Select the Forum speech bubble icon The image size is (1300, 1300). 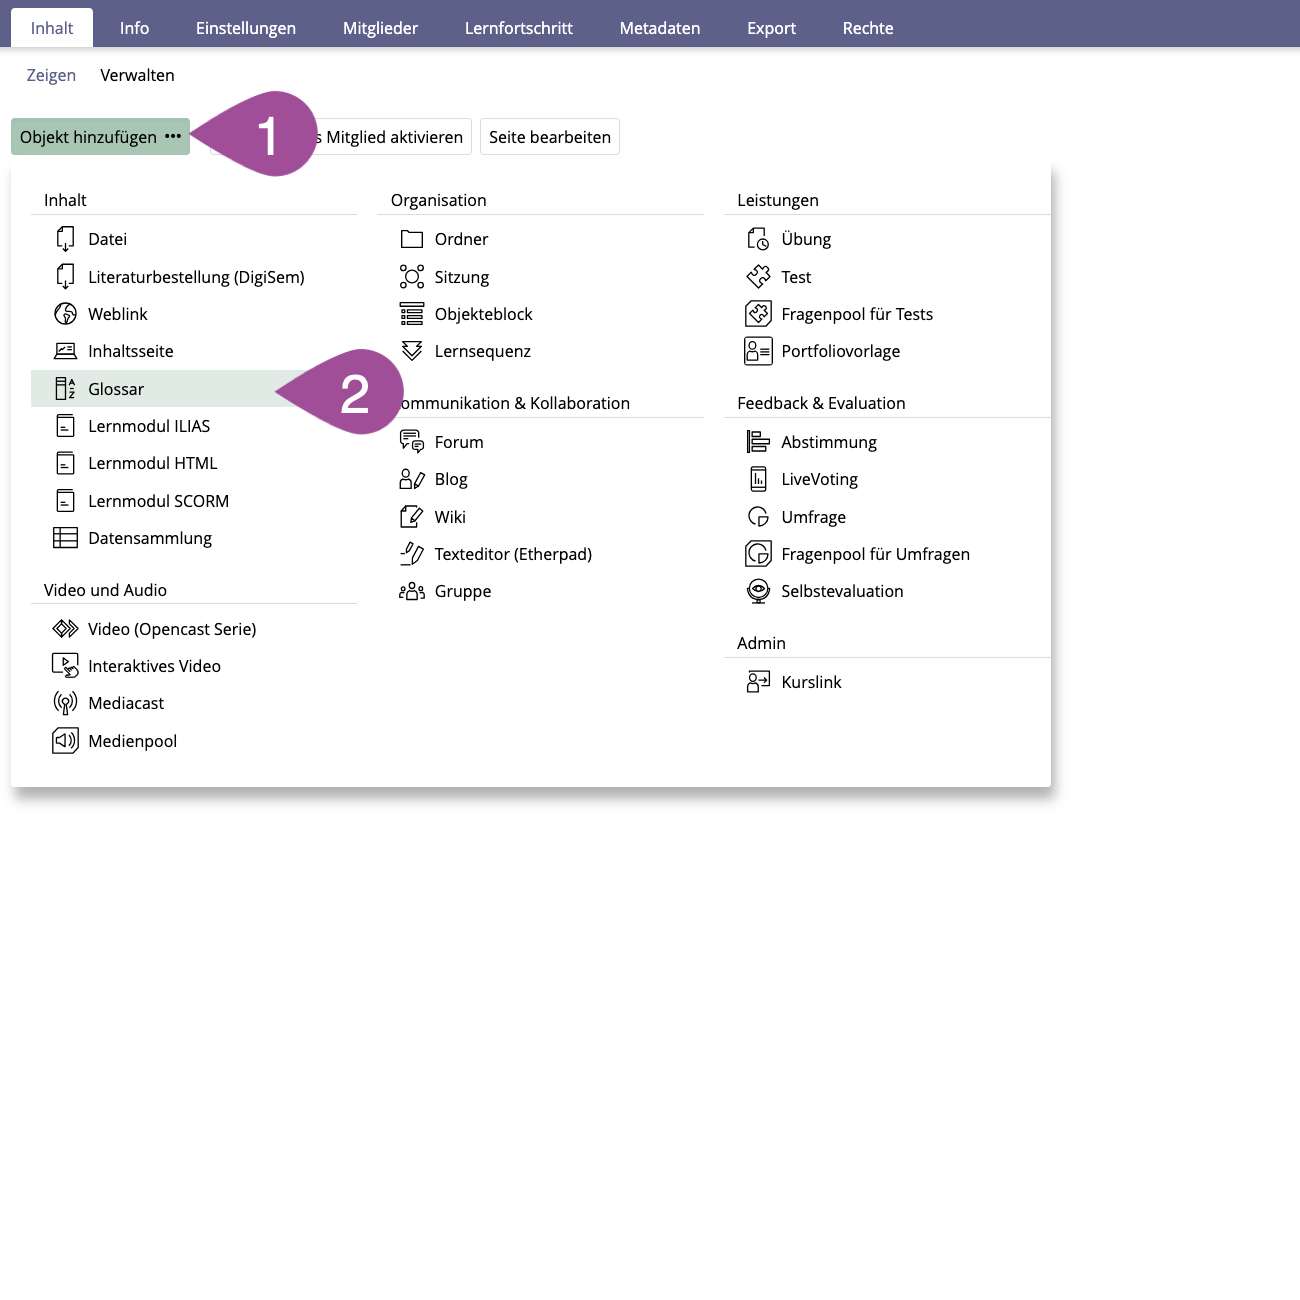click(411, 442)
